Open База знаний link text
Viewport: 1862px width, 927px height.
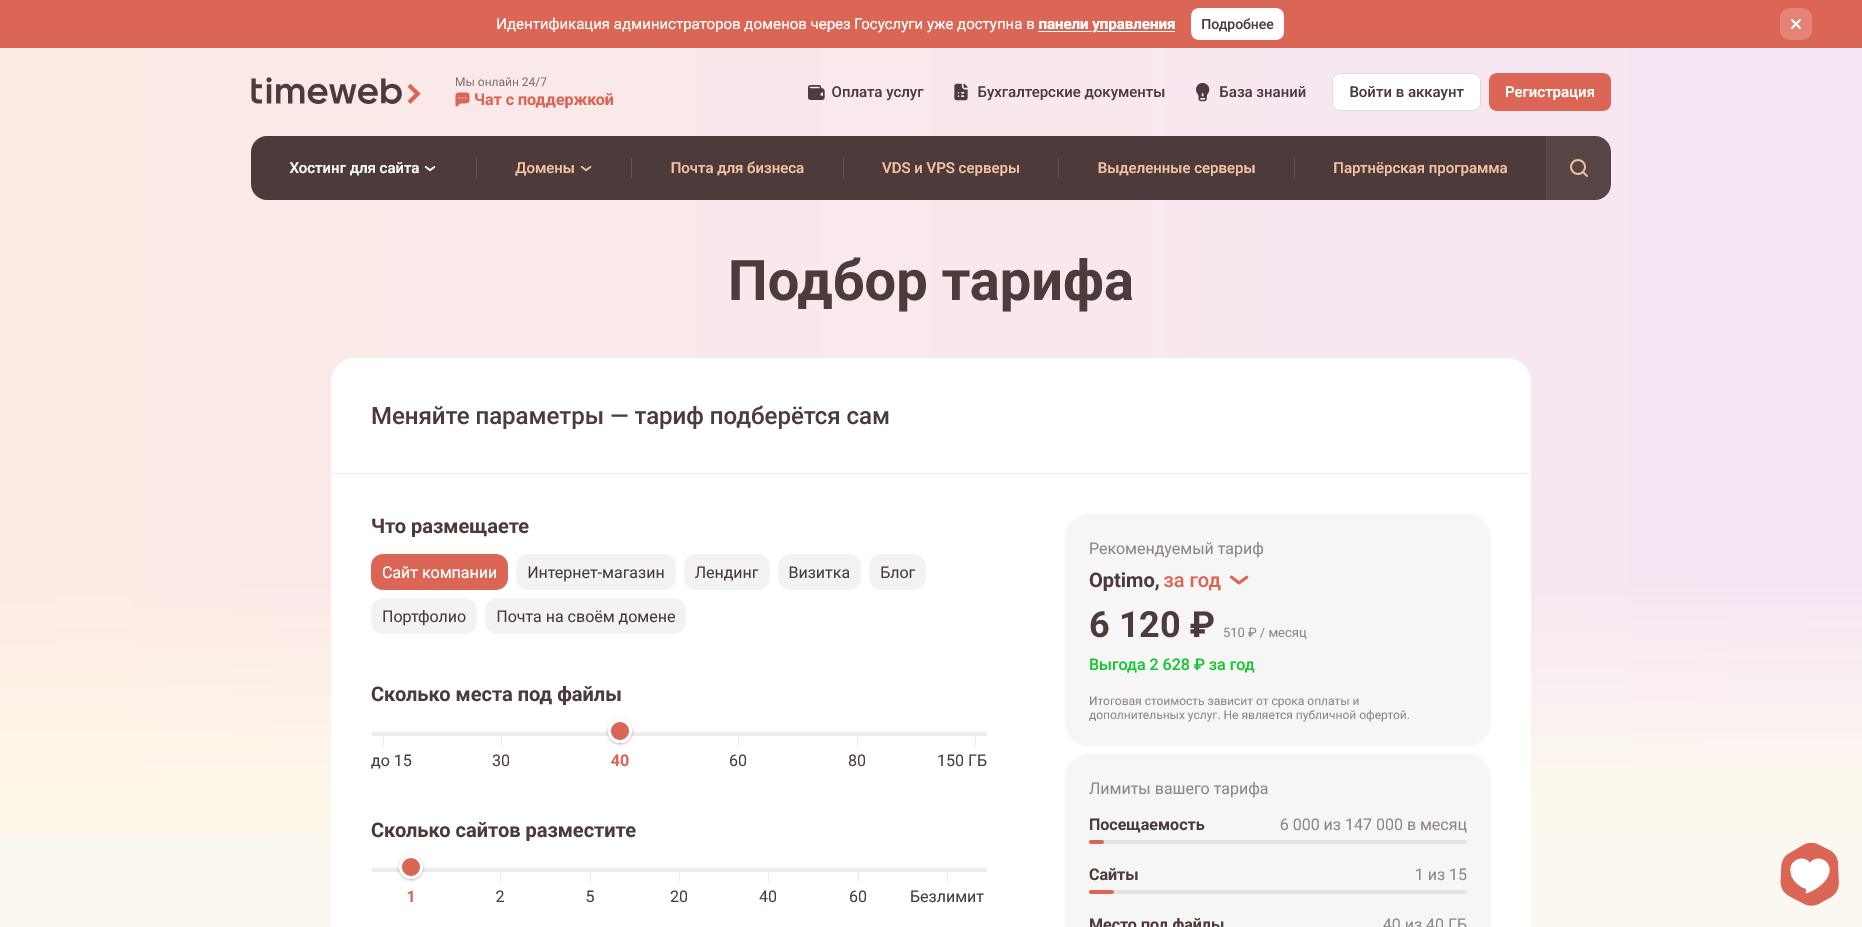point(1262,92)
